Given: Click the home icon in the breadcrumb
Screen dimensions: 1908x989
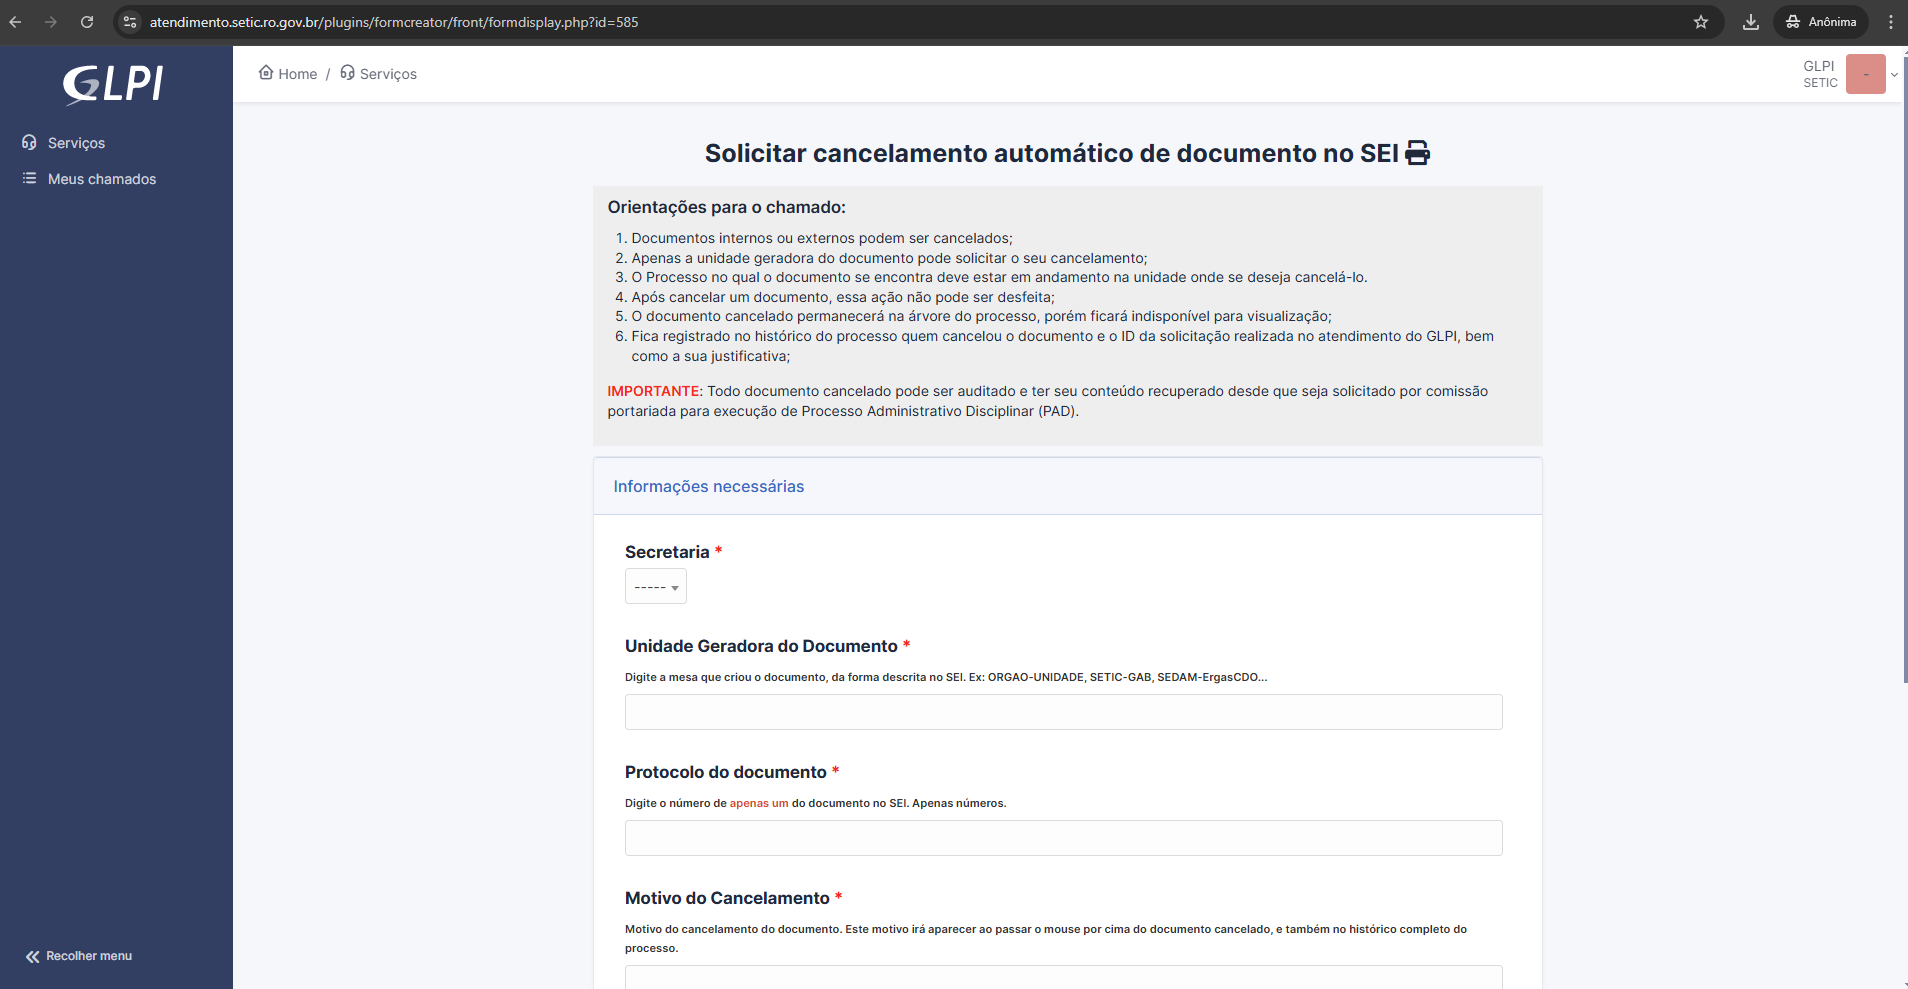Looking at the screenshot, I should coord(266,72).
